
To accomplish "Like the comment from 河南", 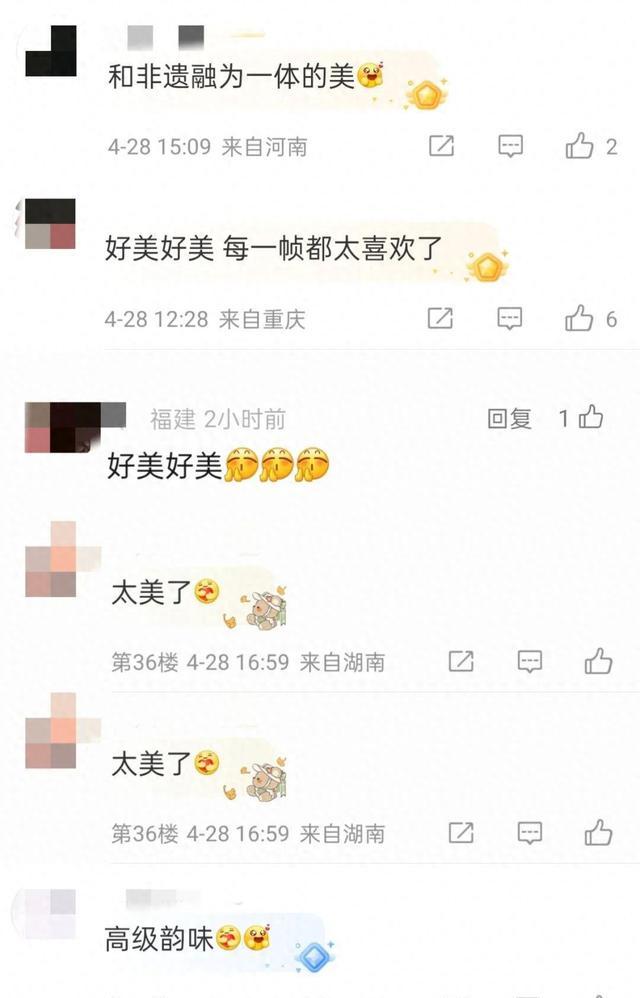I will coord(579,146).
